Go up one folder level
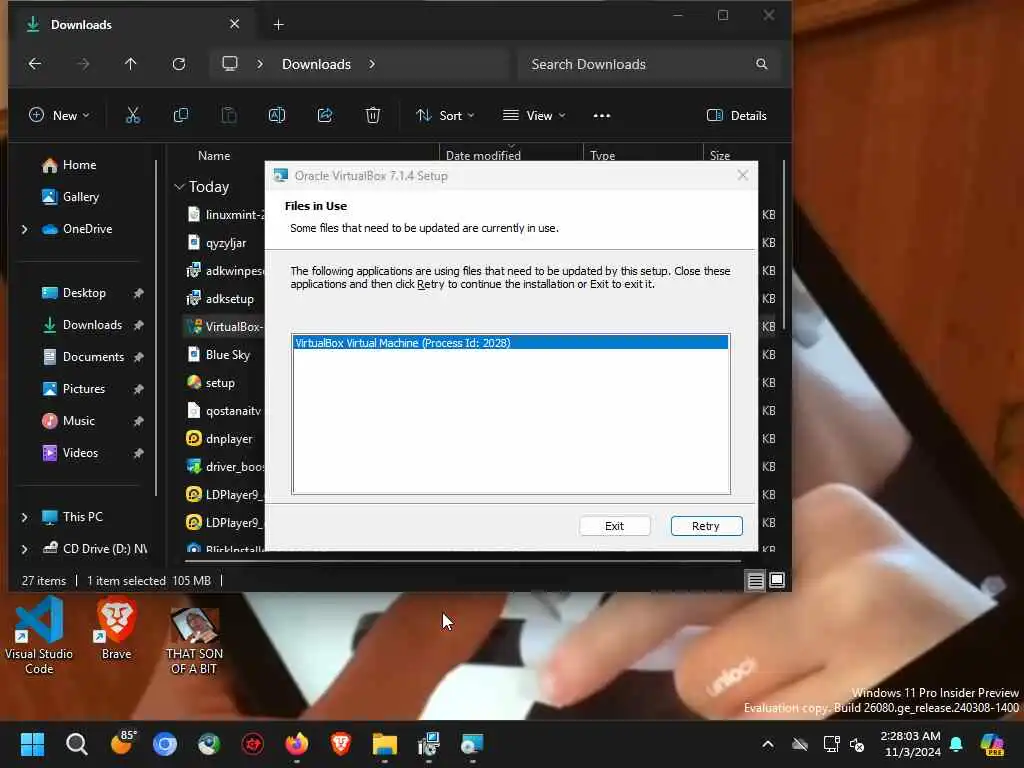 click(131, 64)
